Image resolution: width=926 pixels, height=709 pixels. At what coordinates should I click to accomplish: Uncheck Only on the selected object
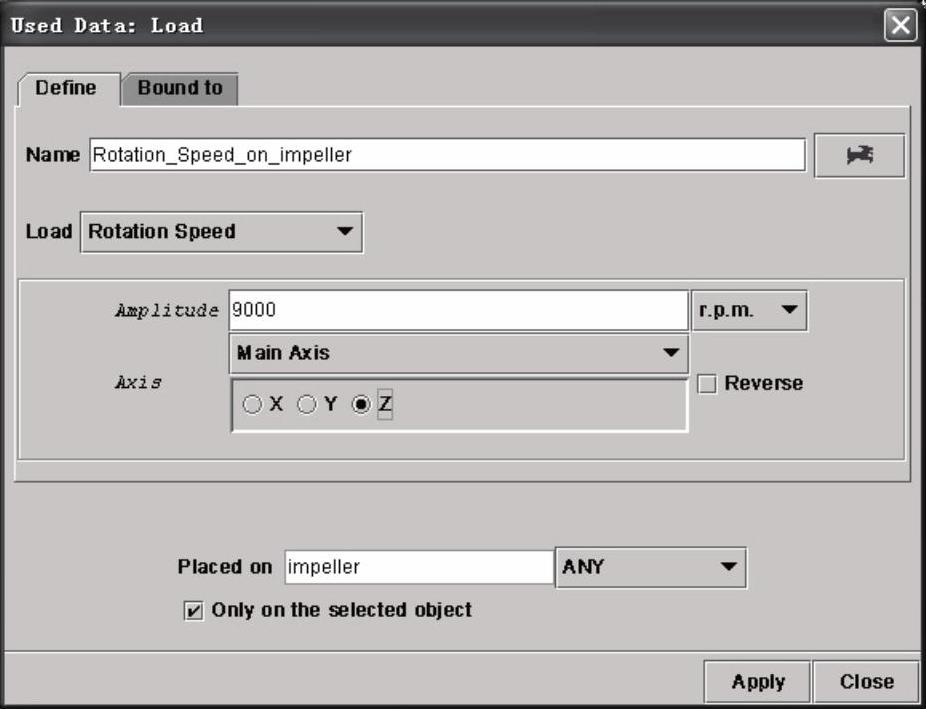194,610
